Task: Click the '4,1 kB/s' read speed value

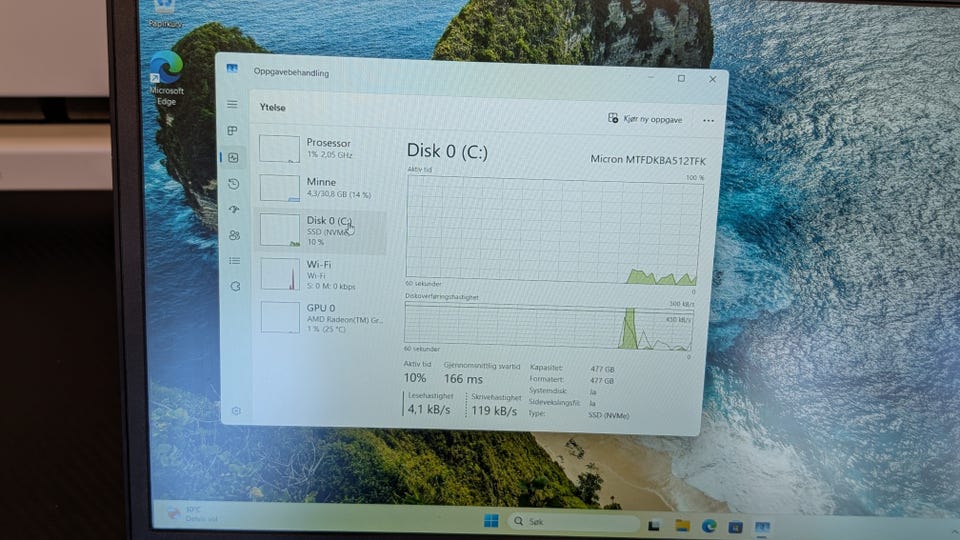Action: [x=429, y=409]
